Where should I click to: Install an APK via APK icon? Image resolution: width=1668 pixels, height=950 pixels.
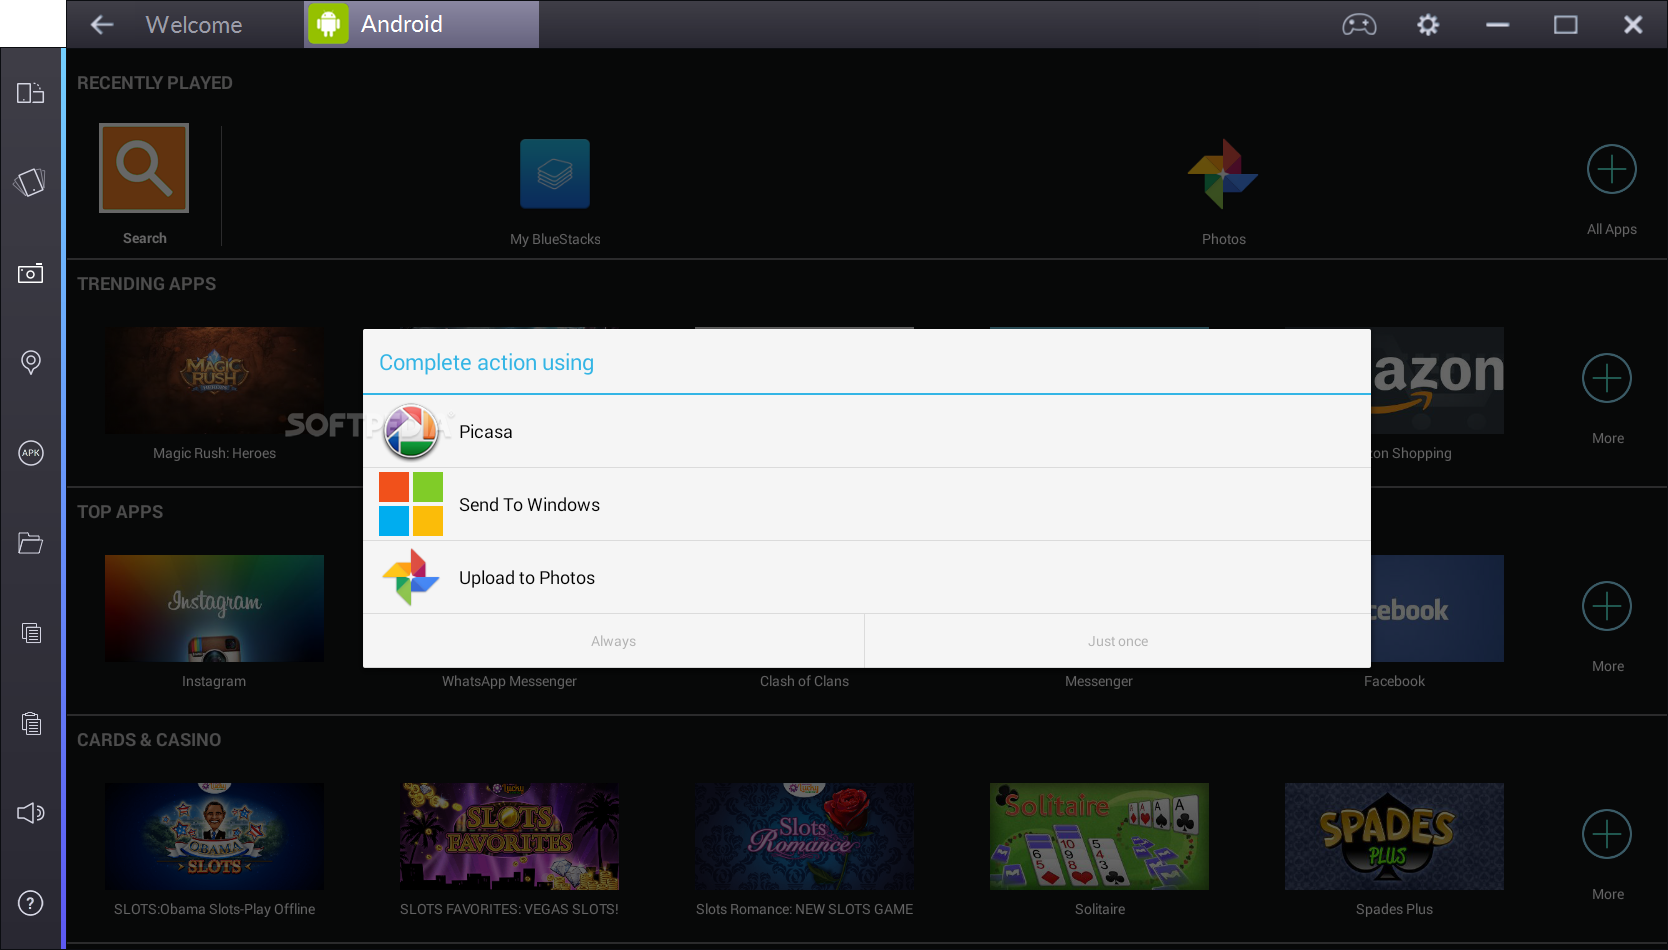(x=31, y=453)
